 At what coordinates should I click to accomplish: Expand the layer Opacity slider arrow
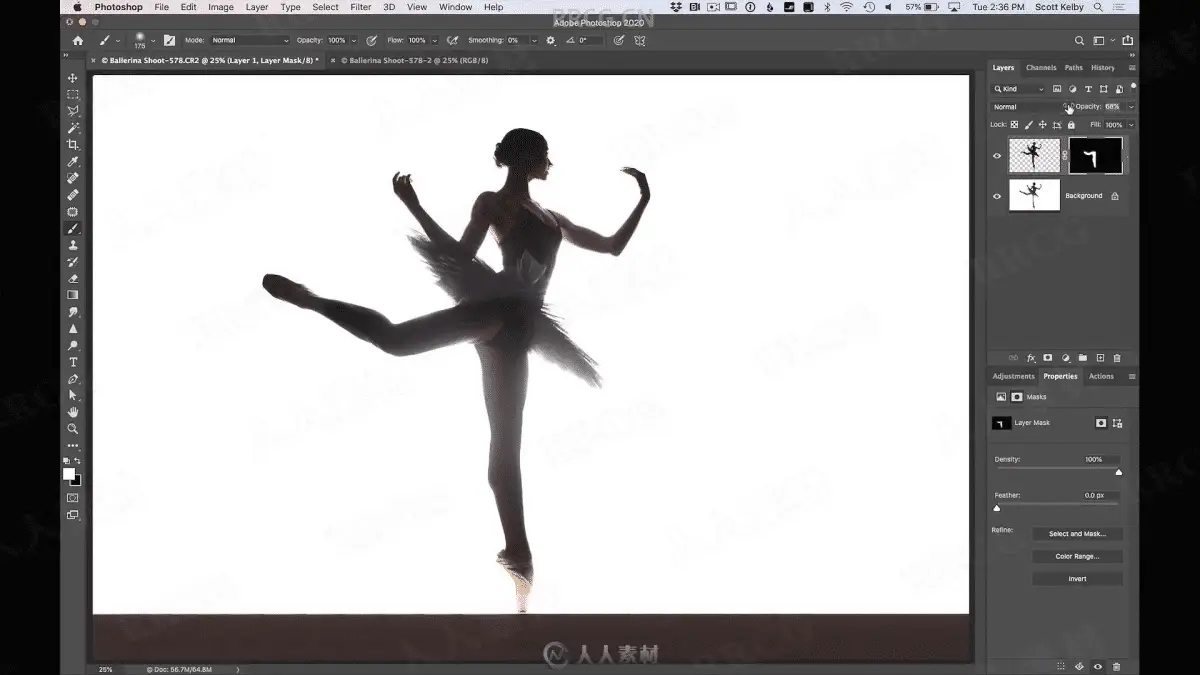pos(1131,107)
